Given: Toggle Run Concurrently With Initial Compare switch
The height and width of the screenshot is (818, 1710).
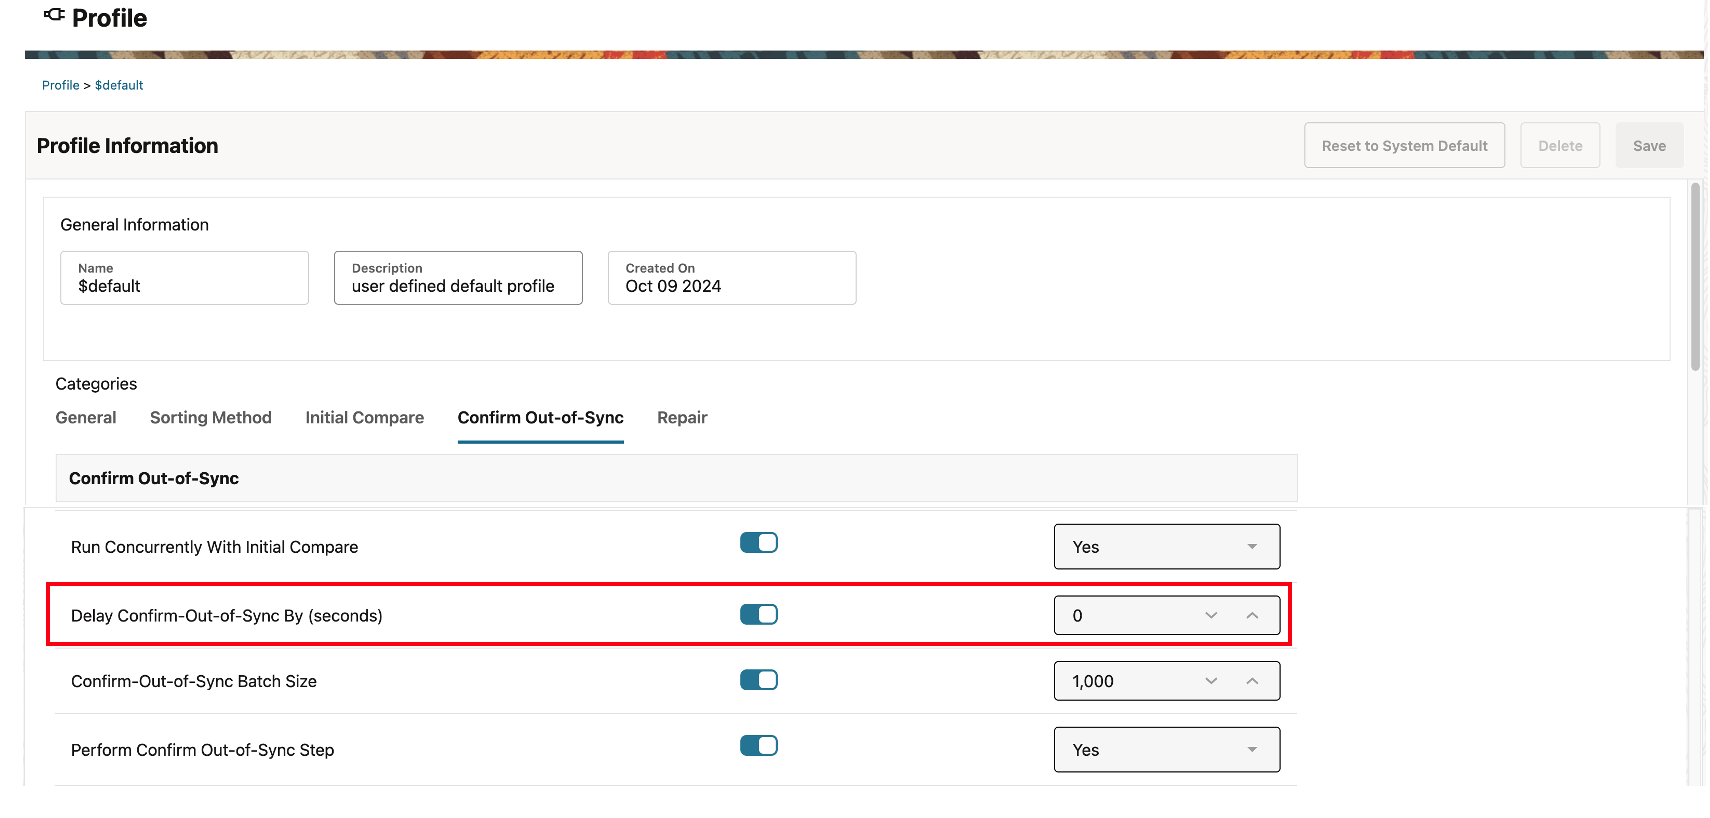Looking at the screenshot, I should click(759, 543).
